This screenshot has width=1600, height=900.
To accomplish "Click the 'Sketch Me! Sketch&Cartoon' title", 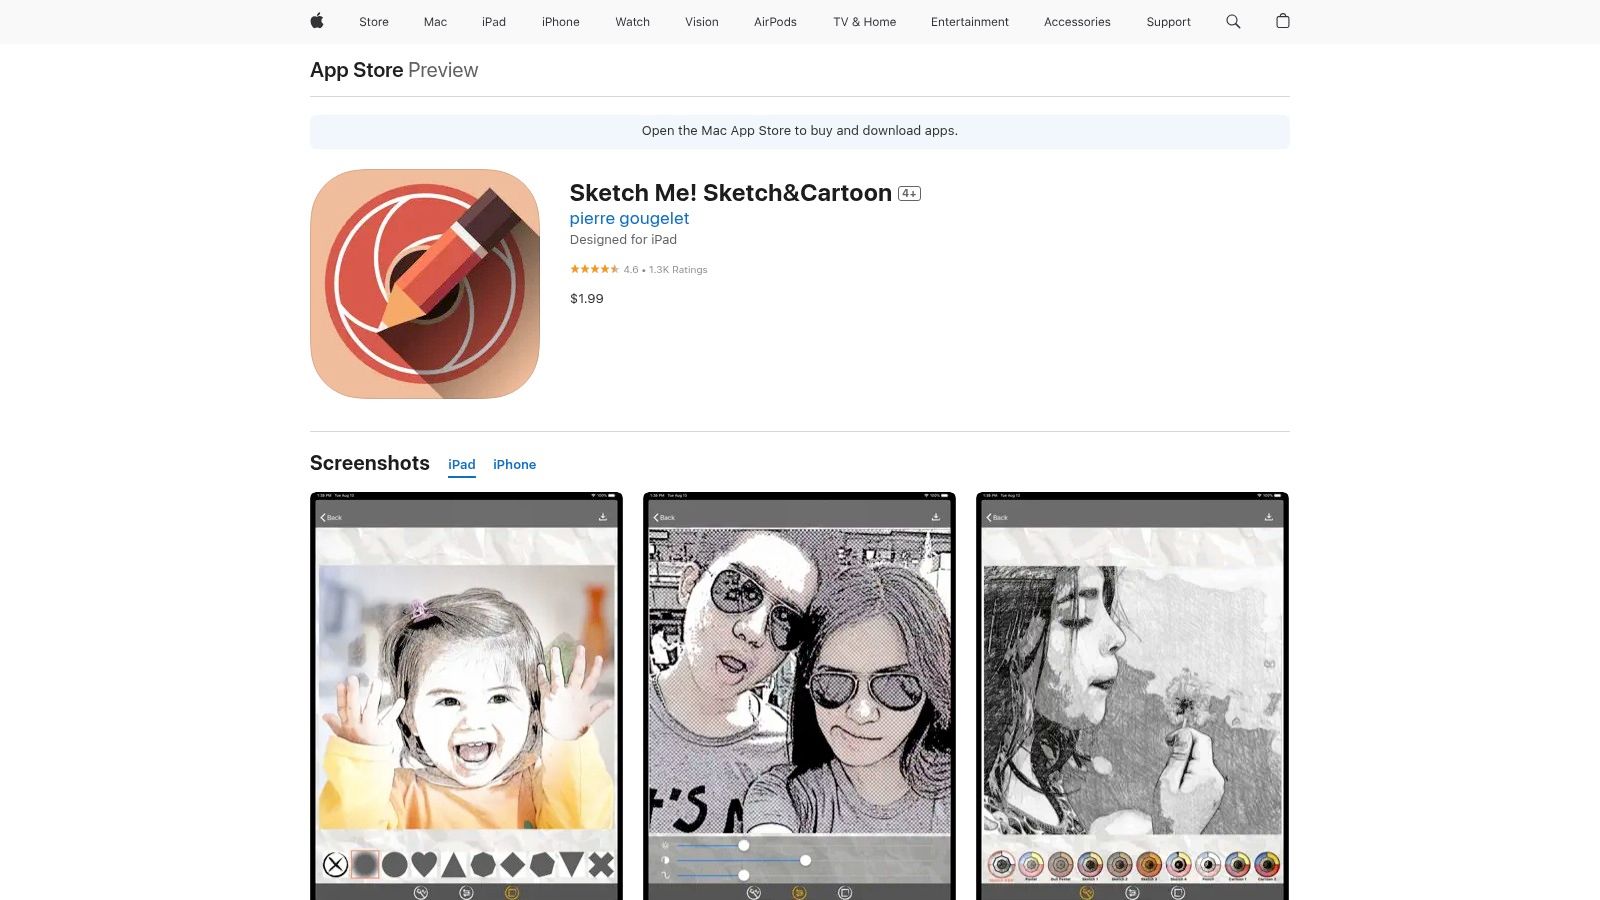I will (x=731, y=193).
